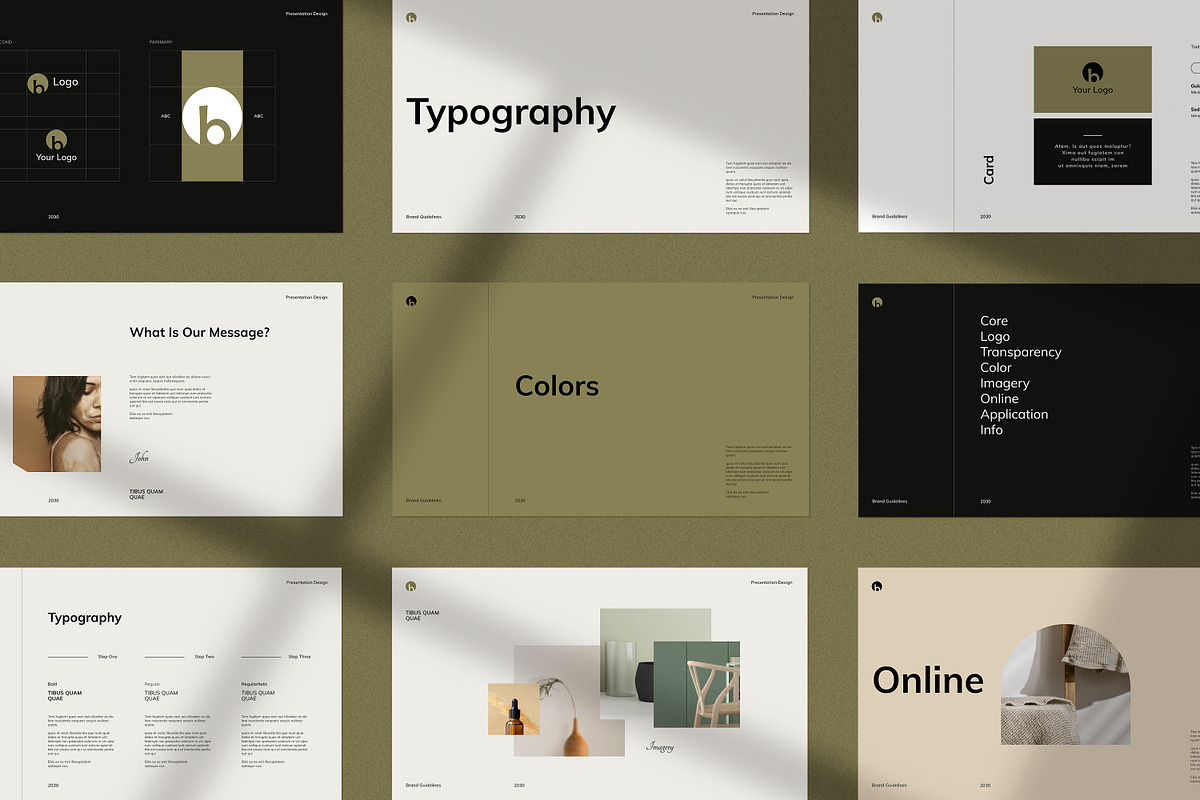Click the vase with plant photo in the collage
Screen dimensions: 1200x800
pos(567,702)
